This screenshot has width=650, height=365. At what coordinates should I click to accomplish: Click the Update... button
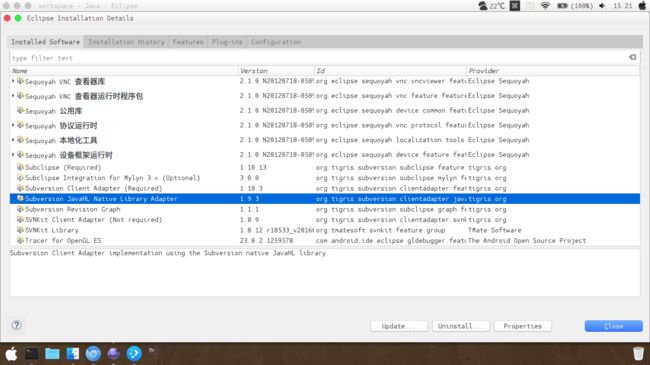tap(399, 326)
